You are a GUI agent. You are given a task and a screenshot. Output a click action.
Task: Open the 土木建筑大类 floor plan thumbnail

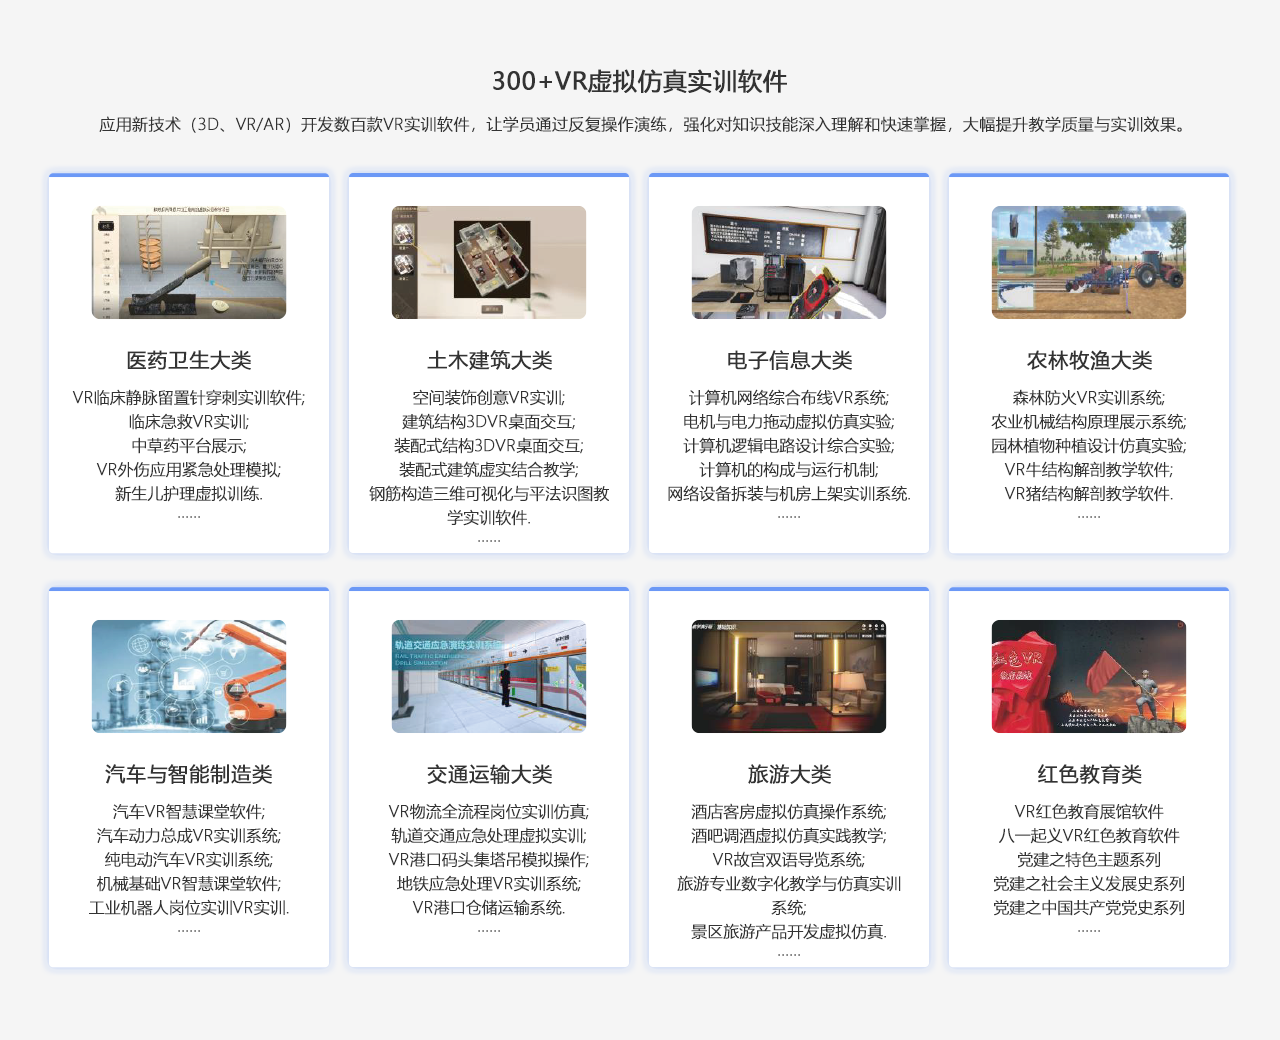[x=489, y=262]
